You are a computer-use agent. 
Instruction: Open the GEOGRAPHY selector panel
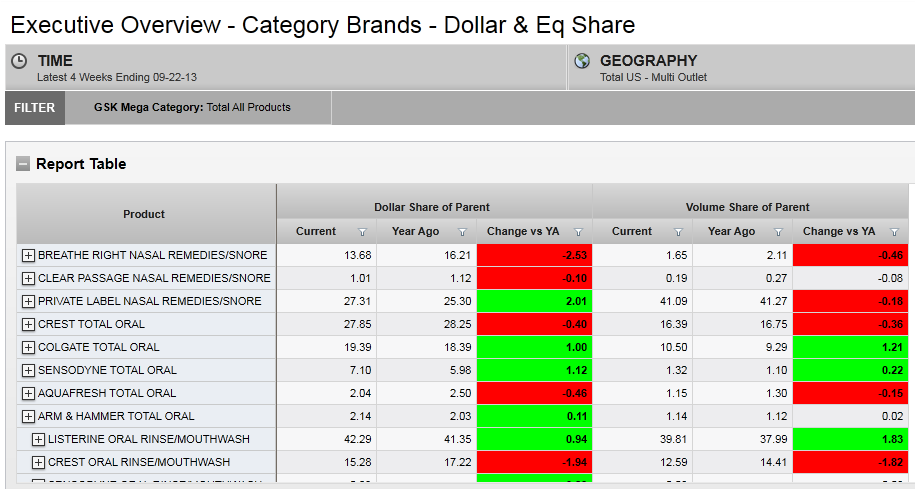[x=740, y=67]
